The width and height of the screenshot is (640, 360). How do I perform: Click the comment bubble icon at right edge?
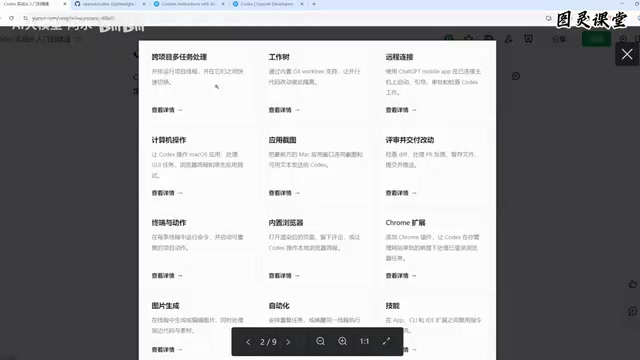(632, 311)
